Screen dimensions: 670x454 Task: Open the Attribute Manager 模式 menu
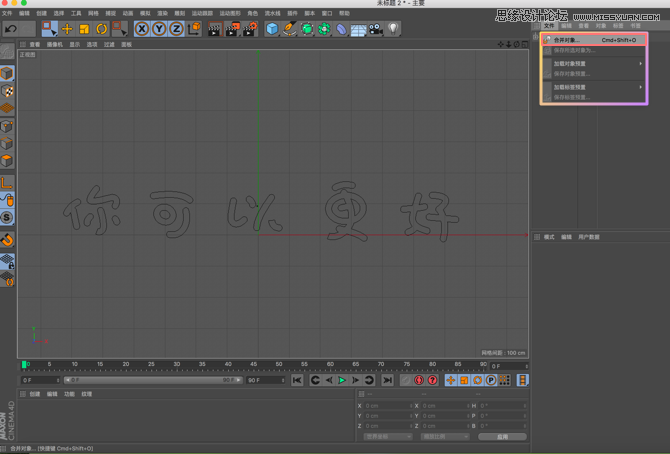point(549,237)
